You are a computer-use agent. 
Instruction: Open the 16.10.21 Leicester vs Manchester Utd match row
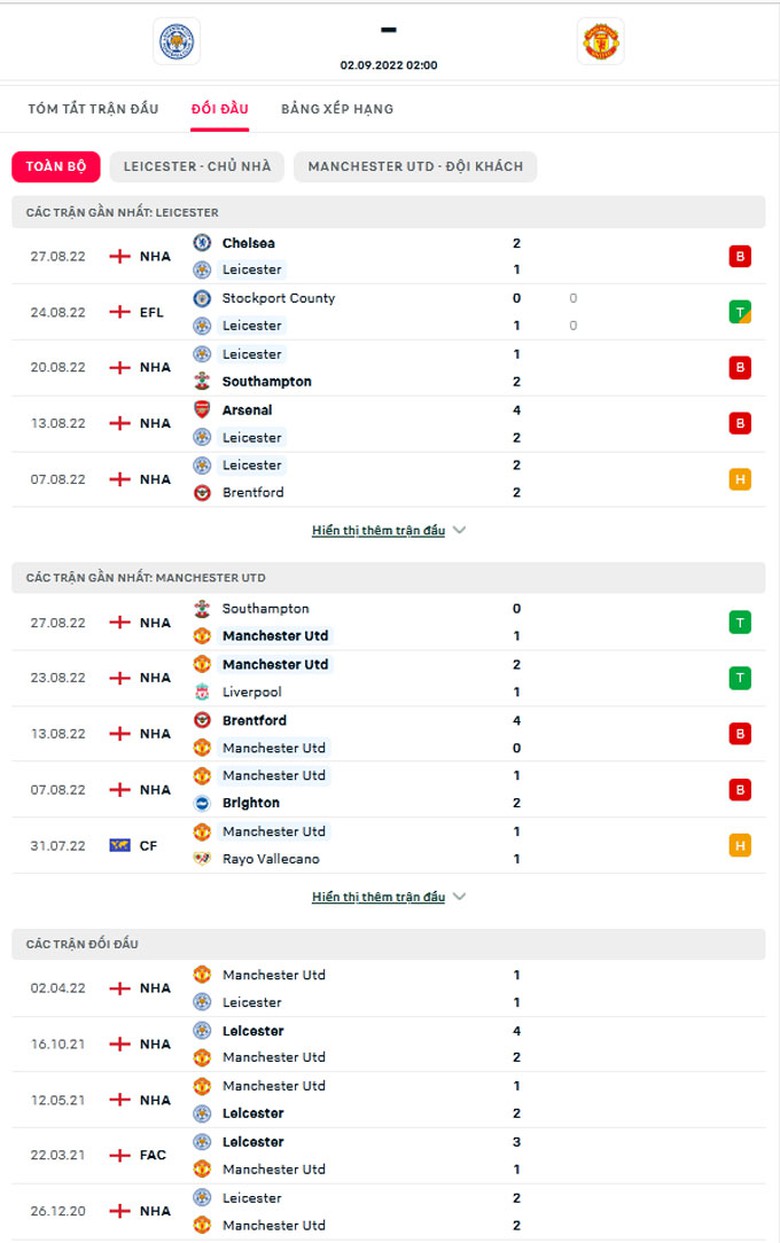click(388, 1044)
